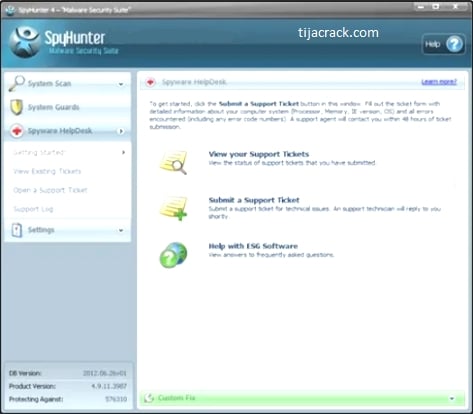Expand the Spyware HelpDesk arrow
473x414 pixels.
[x=121, y=131]
